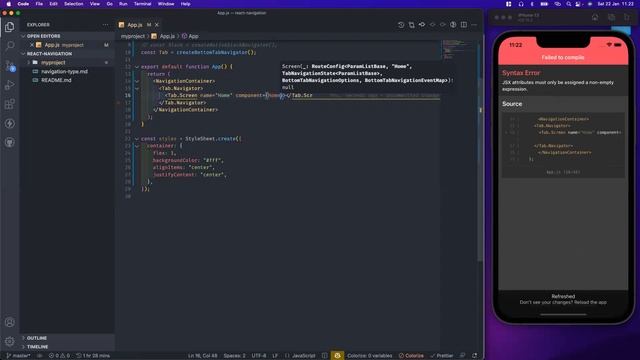Click the git commit navigation icon in toolbar
The image size is (640, 360).
[x=422, y=25]
